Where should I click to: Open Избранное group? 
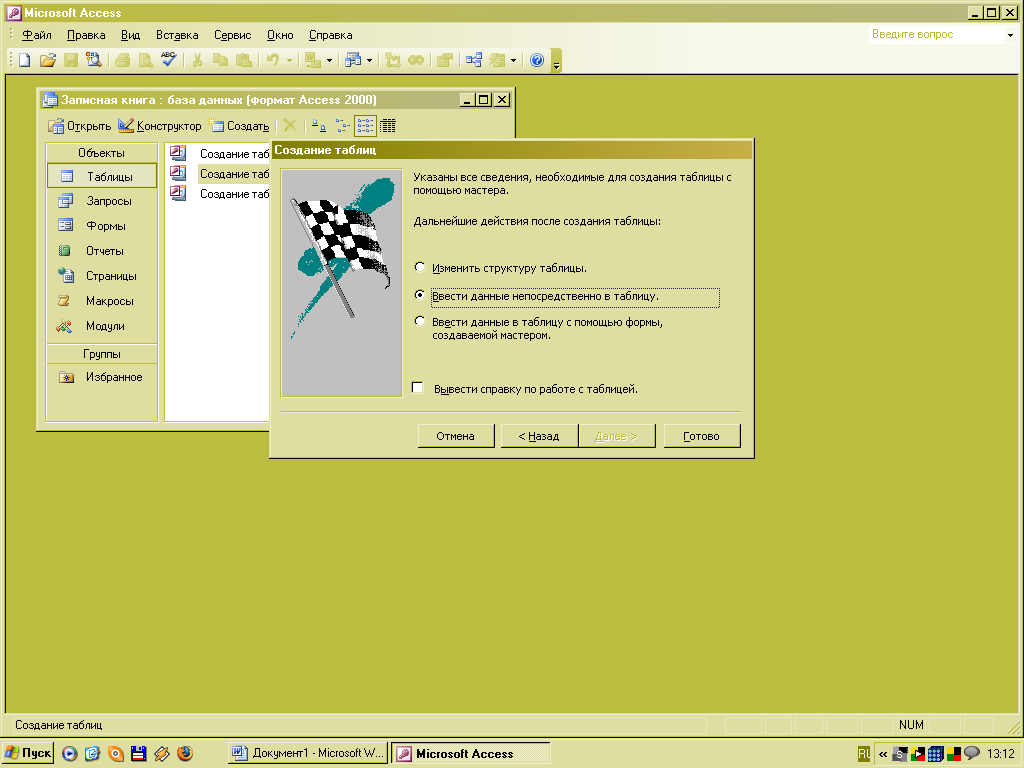click(102, 377)
